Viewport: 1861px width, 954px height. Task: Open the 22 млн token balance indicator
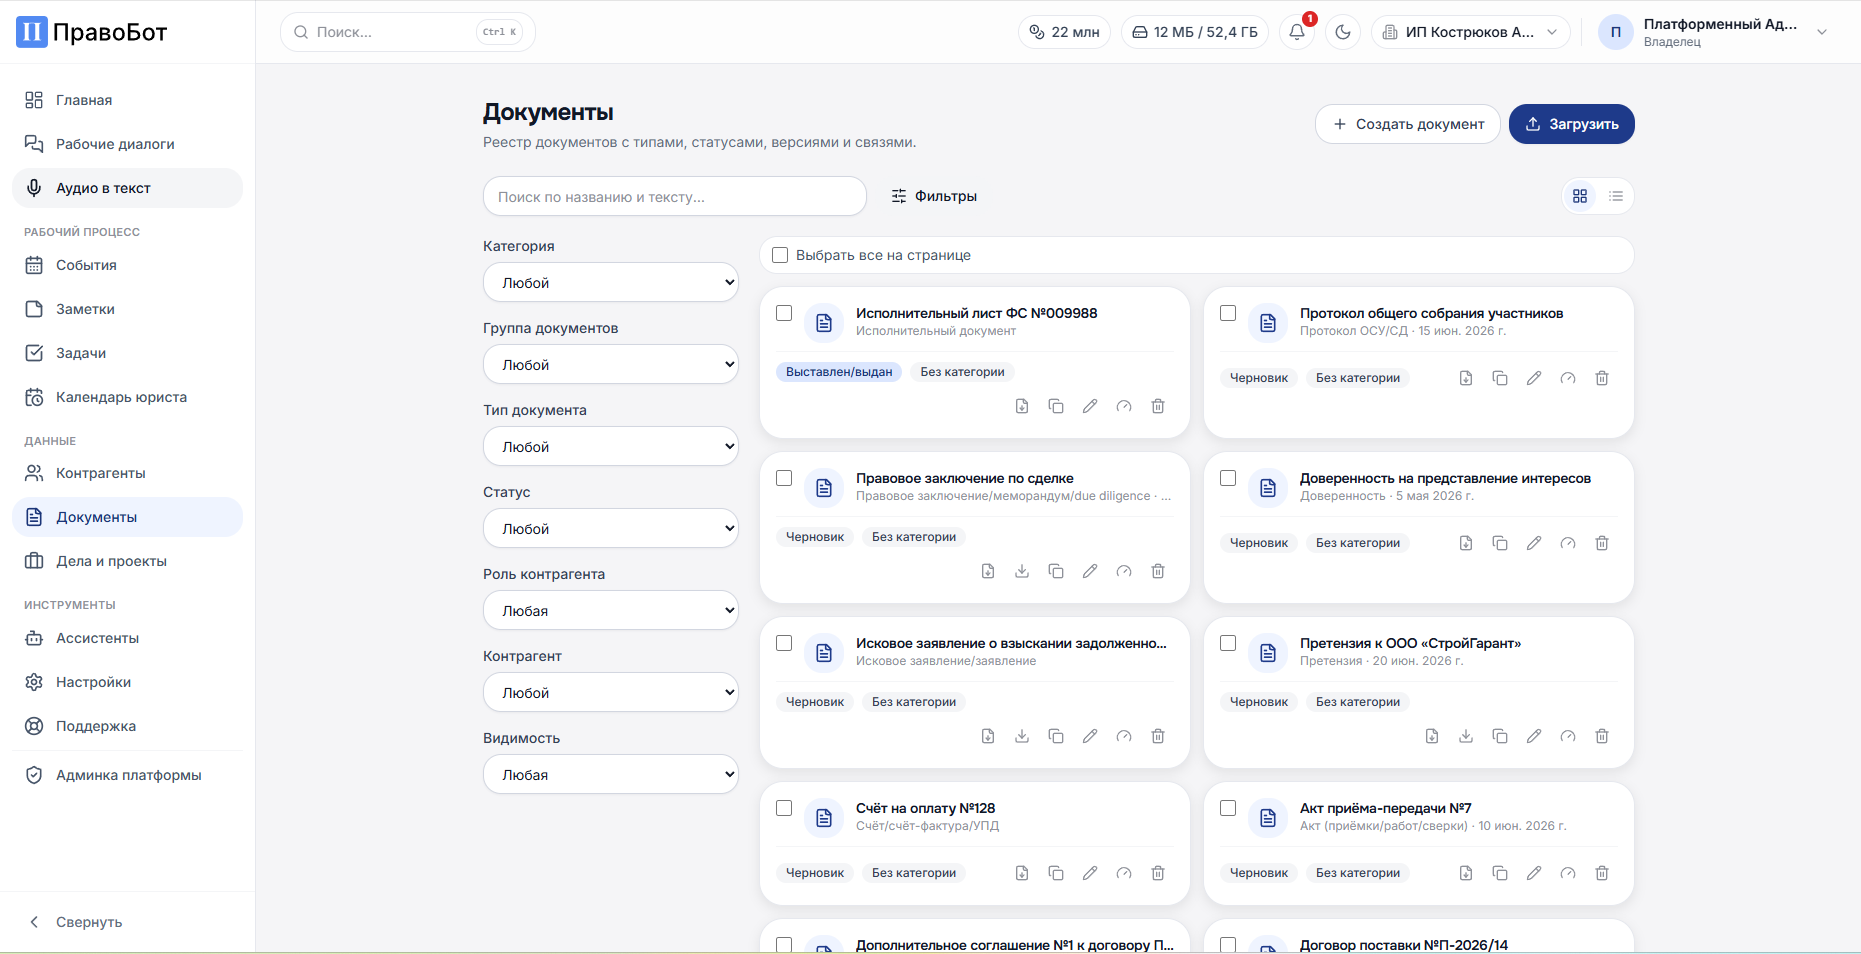coord(1064,32)
